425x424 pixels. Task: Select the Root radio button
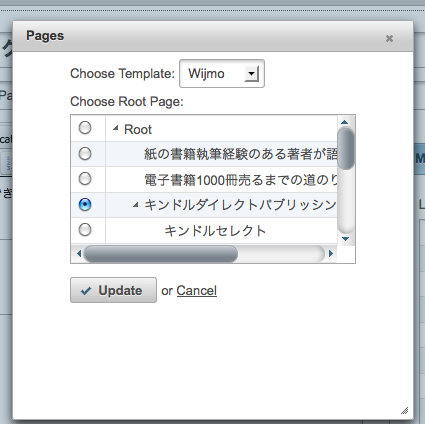pyautogui.click(x=85, y=128)
